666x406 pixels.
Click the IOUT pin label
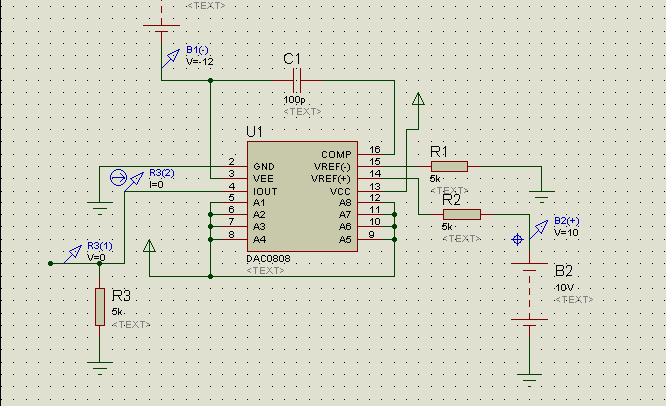coord(265,192)
